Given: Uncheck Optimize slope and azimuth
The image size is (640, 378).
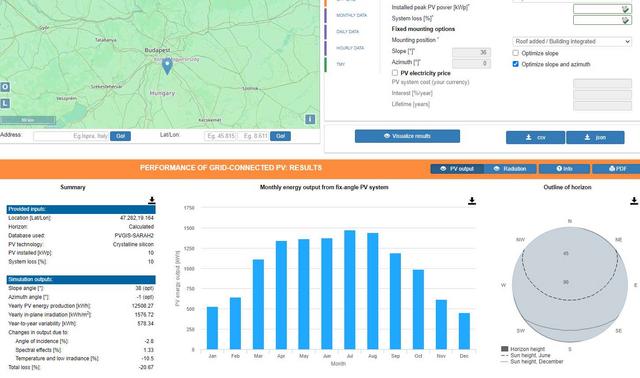Looking at the screenshot, I should (x=516, y=64).
